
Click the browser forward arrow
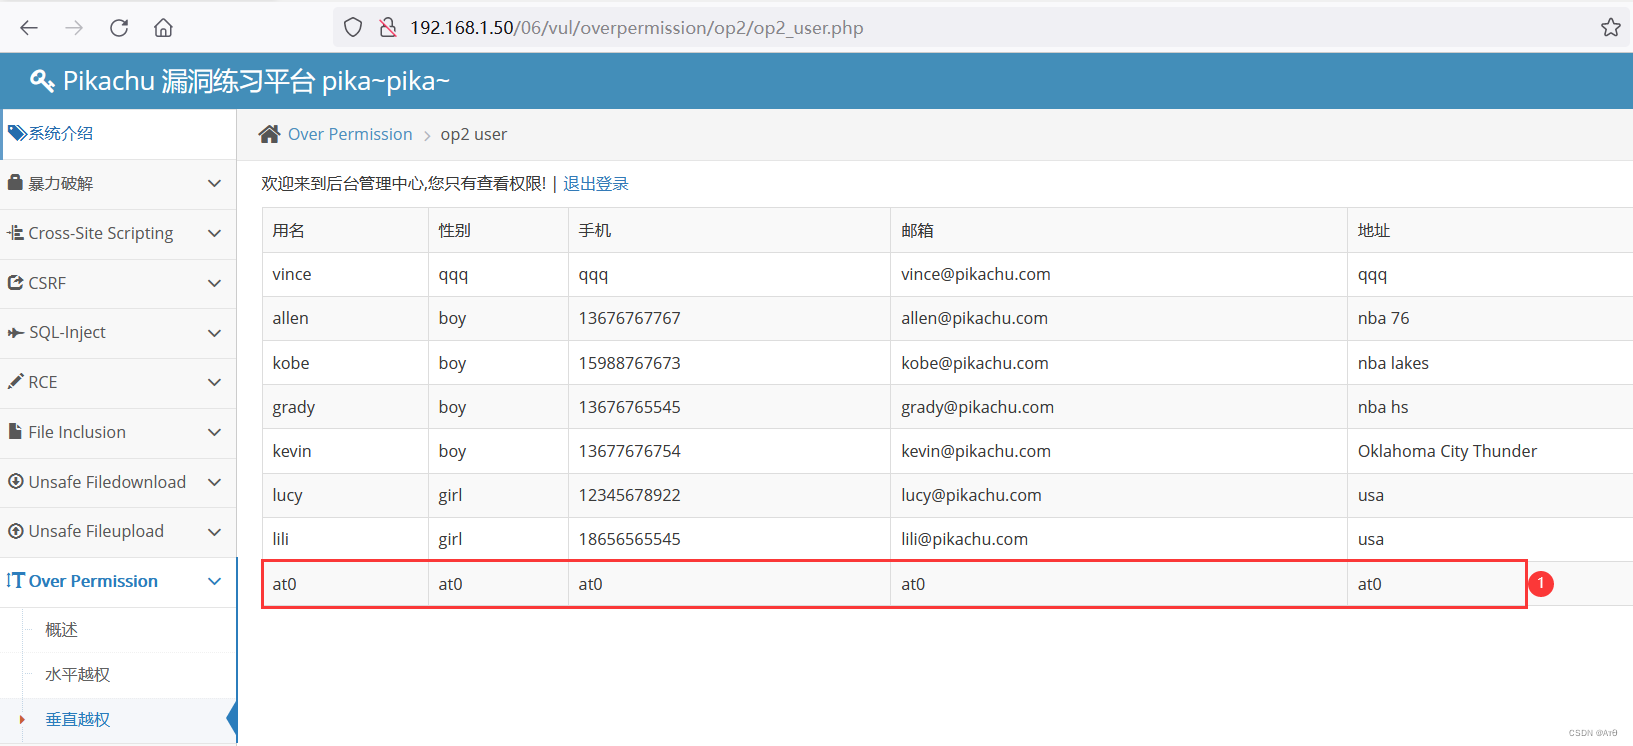pos(74,28)
